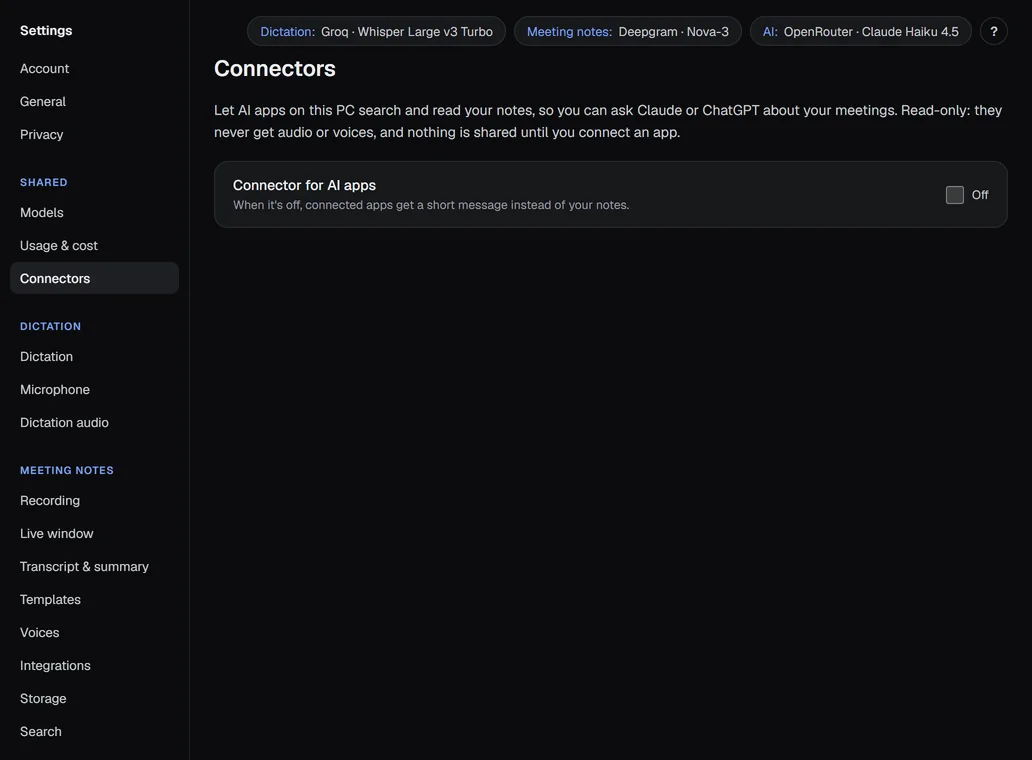The height and width of the screenshot is (760, 1032).
Task: Click the 'Settings' sidebar title
Action: click(x=46, y=30)
